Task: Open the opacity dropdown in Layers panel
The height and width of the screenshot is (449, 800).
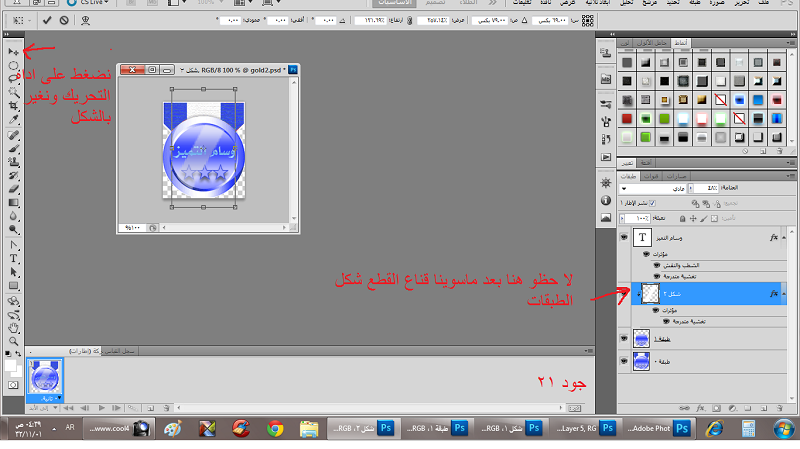Action: point(691,188)
